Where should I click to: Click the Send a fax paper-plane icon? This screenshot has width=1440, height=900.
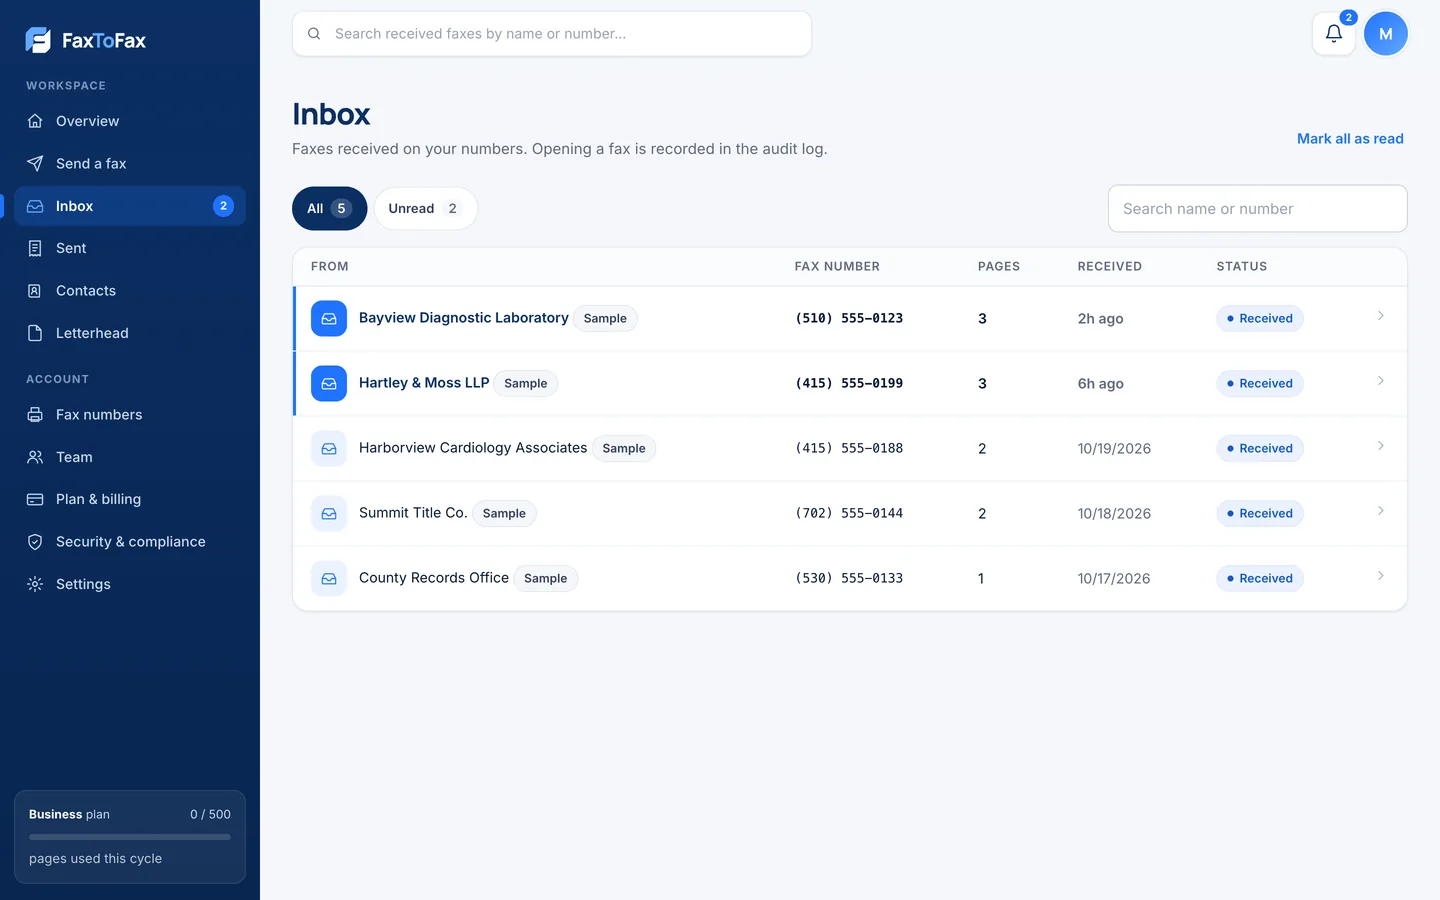coord(35,163)
